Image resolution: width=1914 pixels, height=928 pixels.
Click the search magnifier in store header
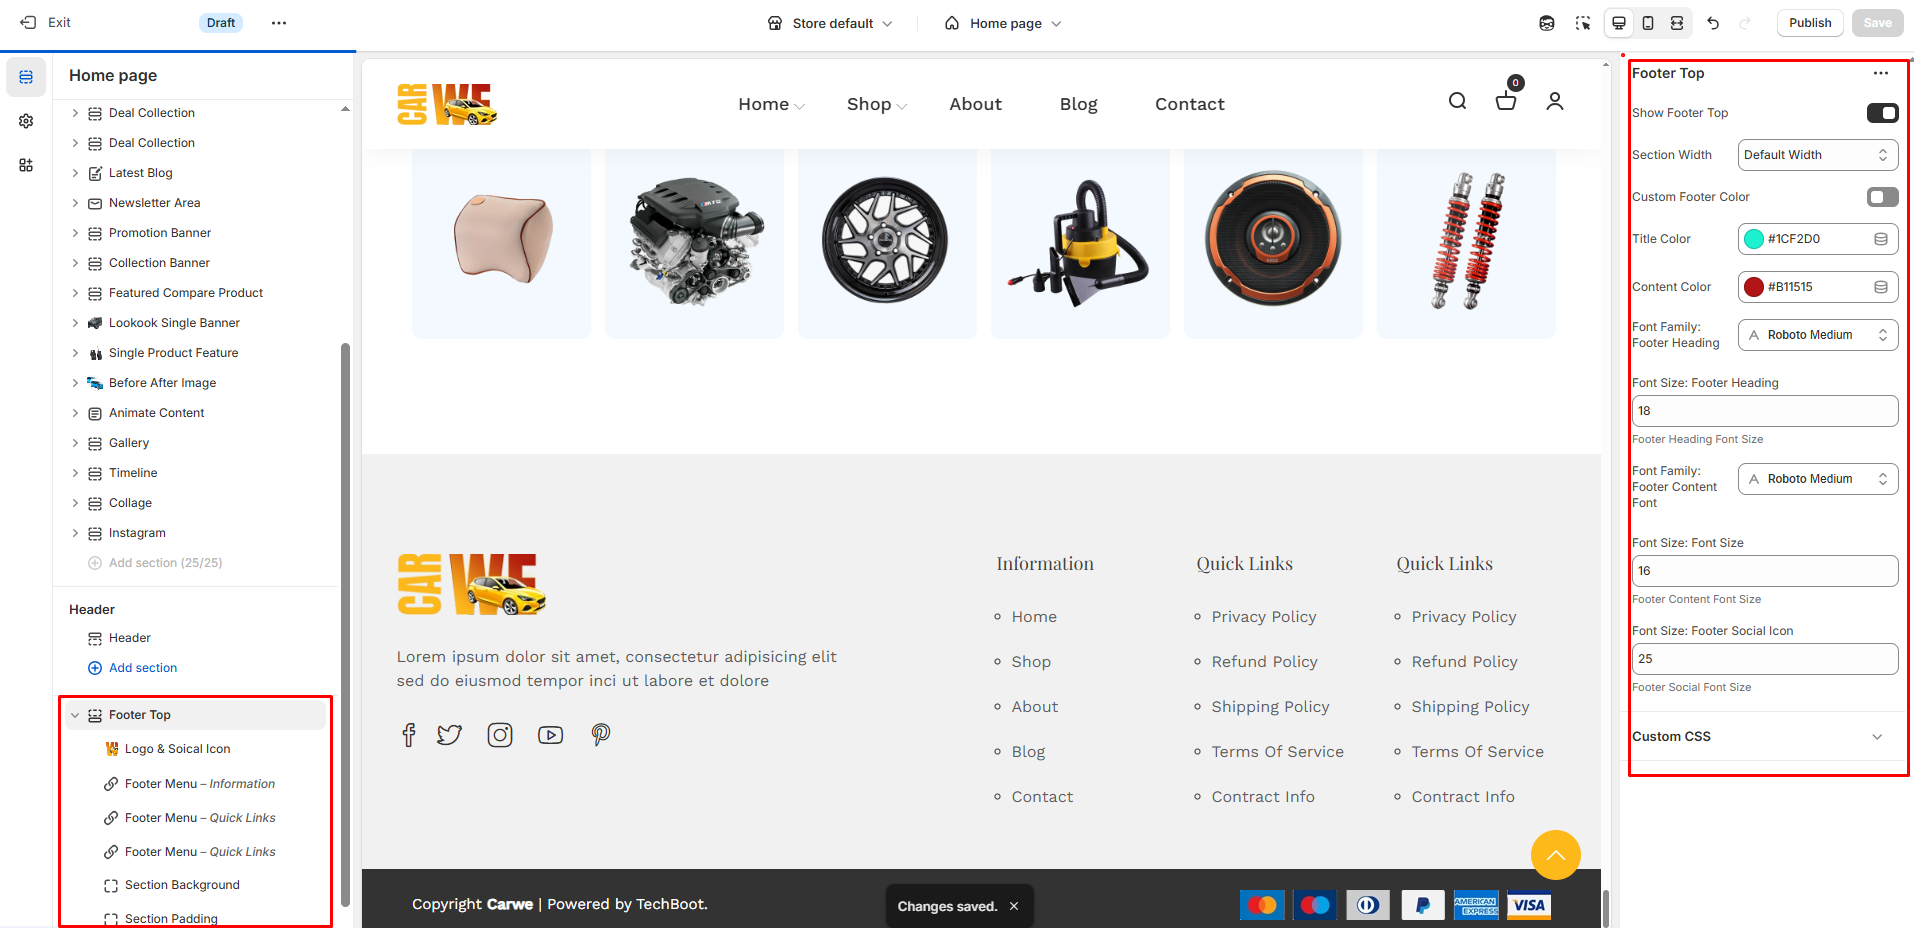(1457, 101)
